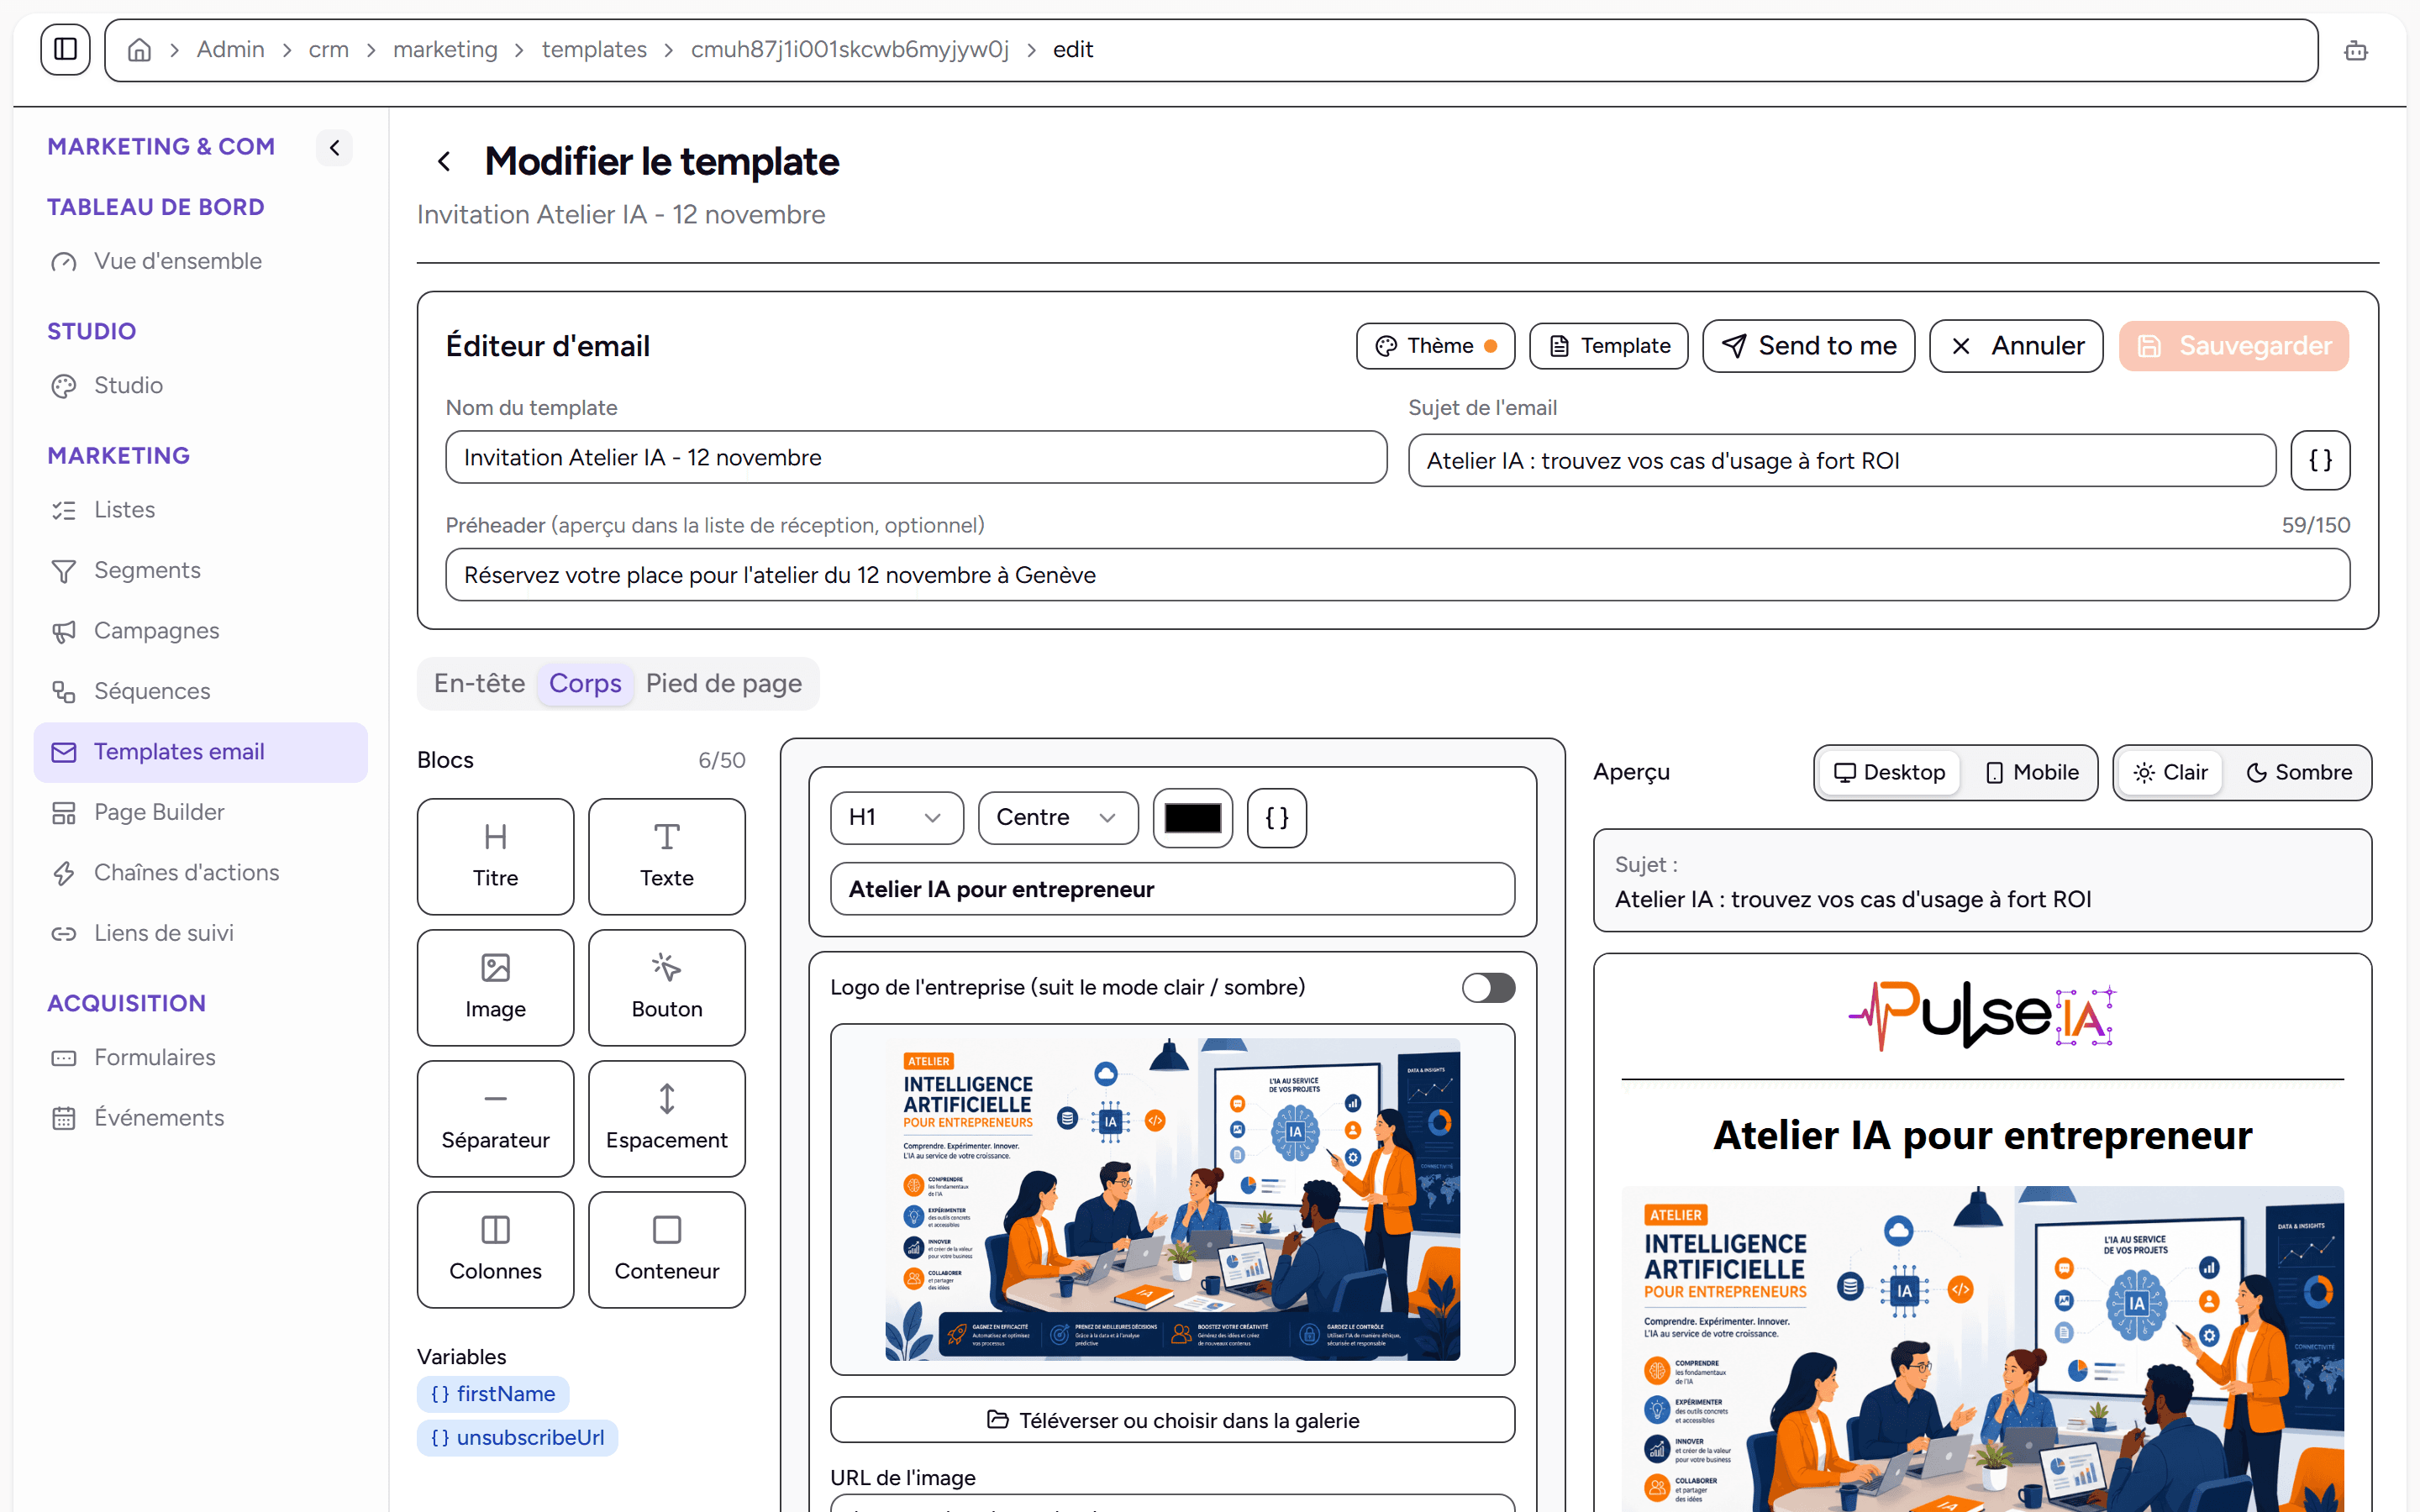Viewport: 2420px width, 1512px height.
Task: Open Page Builder in the sidebar
Action: (200, 812)
